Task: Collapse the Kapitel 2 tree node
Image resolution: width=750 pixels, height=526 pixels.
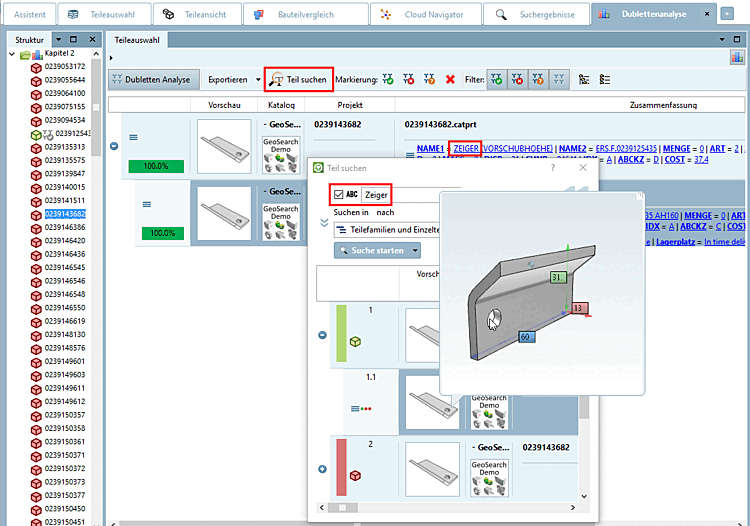Action: click(x=12, y=54)
